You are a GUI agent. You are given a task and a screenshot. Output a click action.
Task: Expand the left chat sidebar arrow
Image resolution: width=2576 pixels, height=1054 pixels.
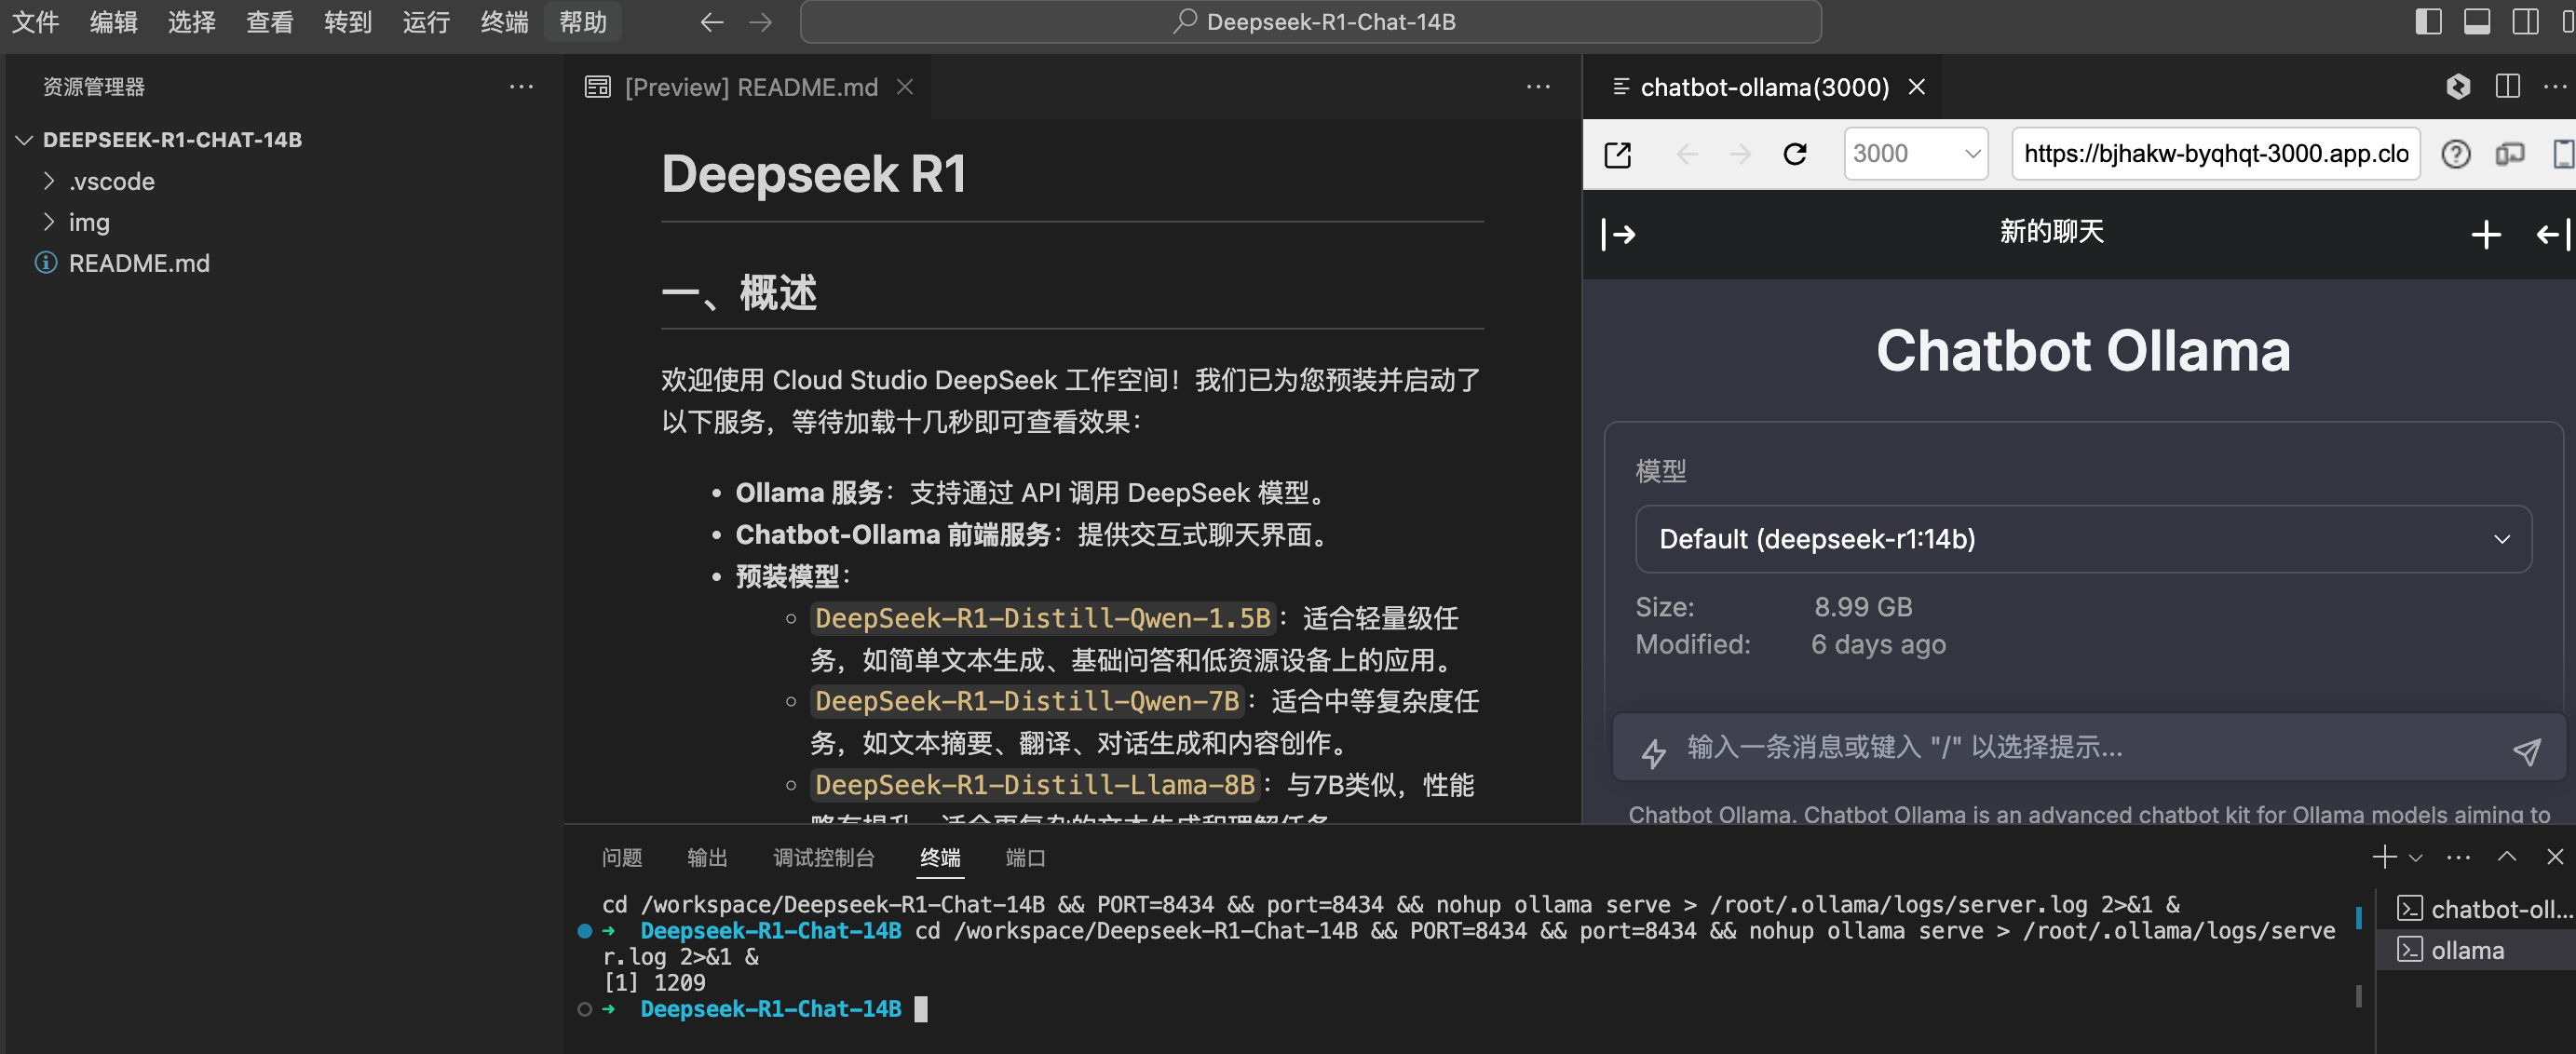(x=1619, y=234)
